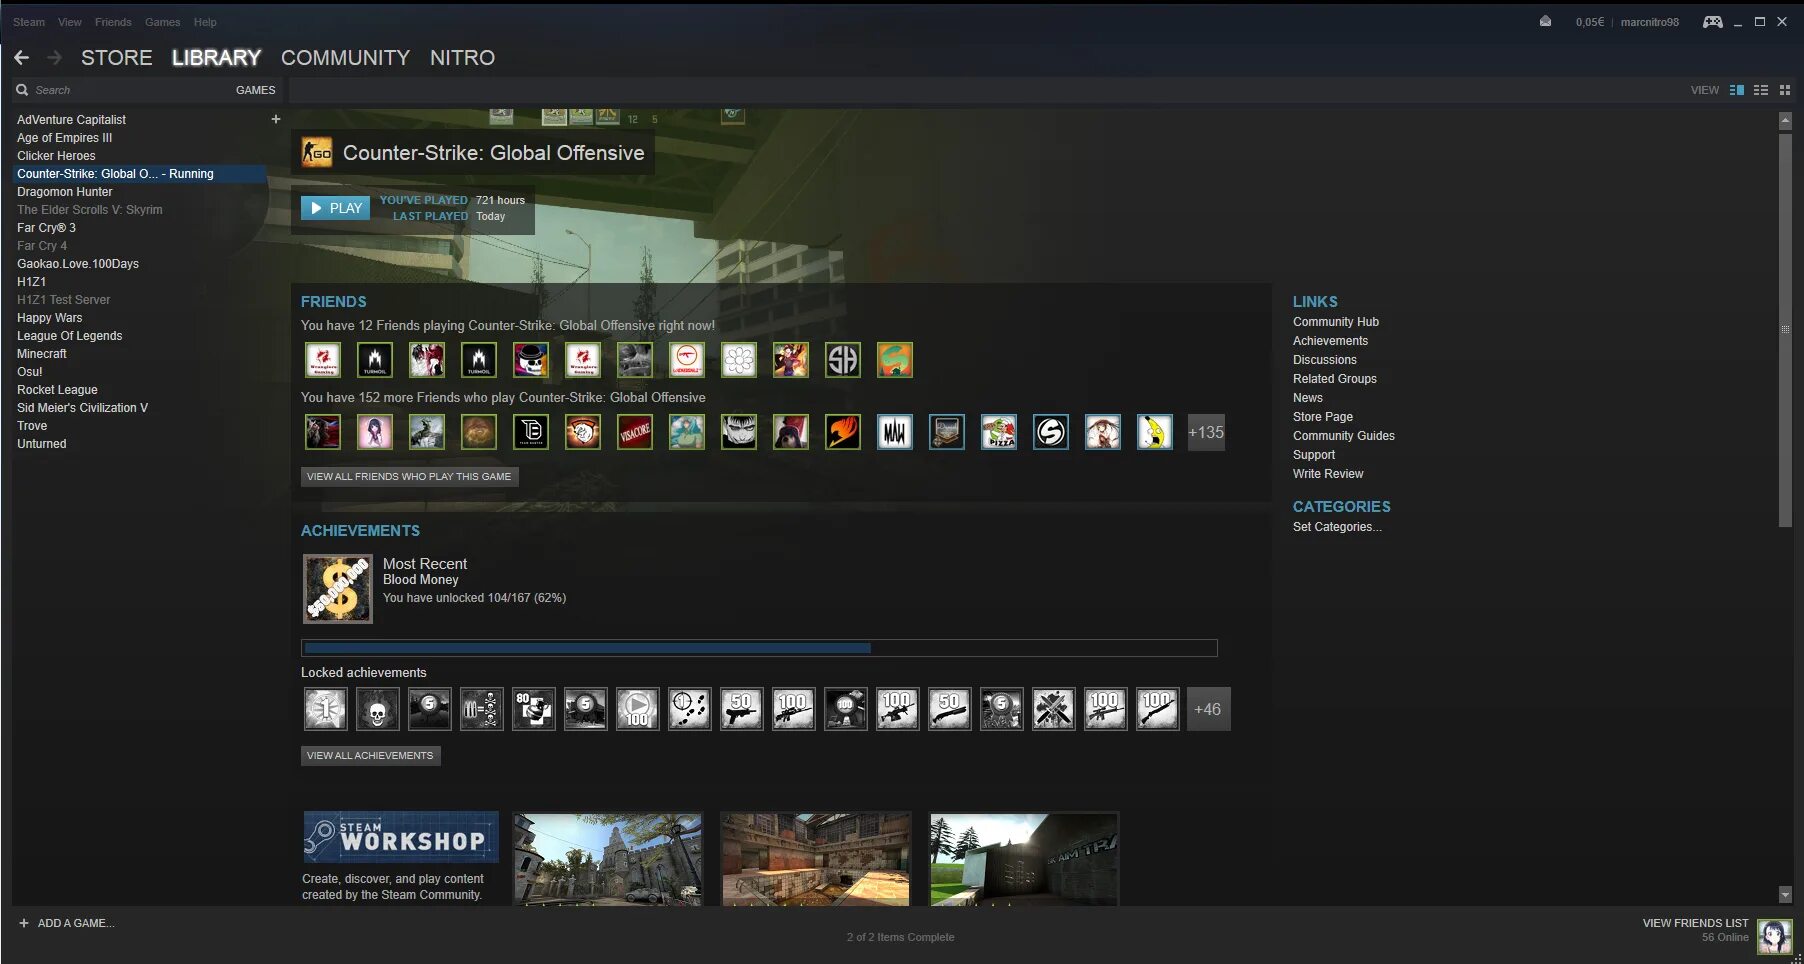Open the Help menu

pos(205,22)
